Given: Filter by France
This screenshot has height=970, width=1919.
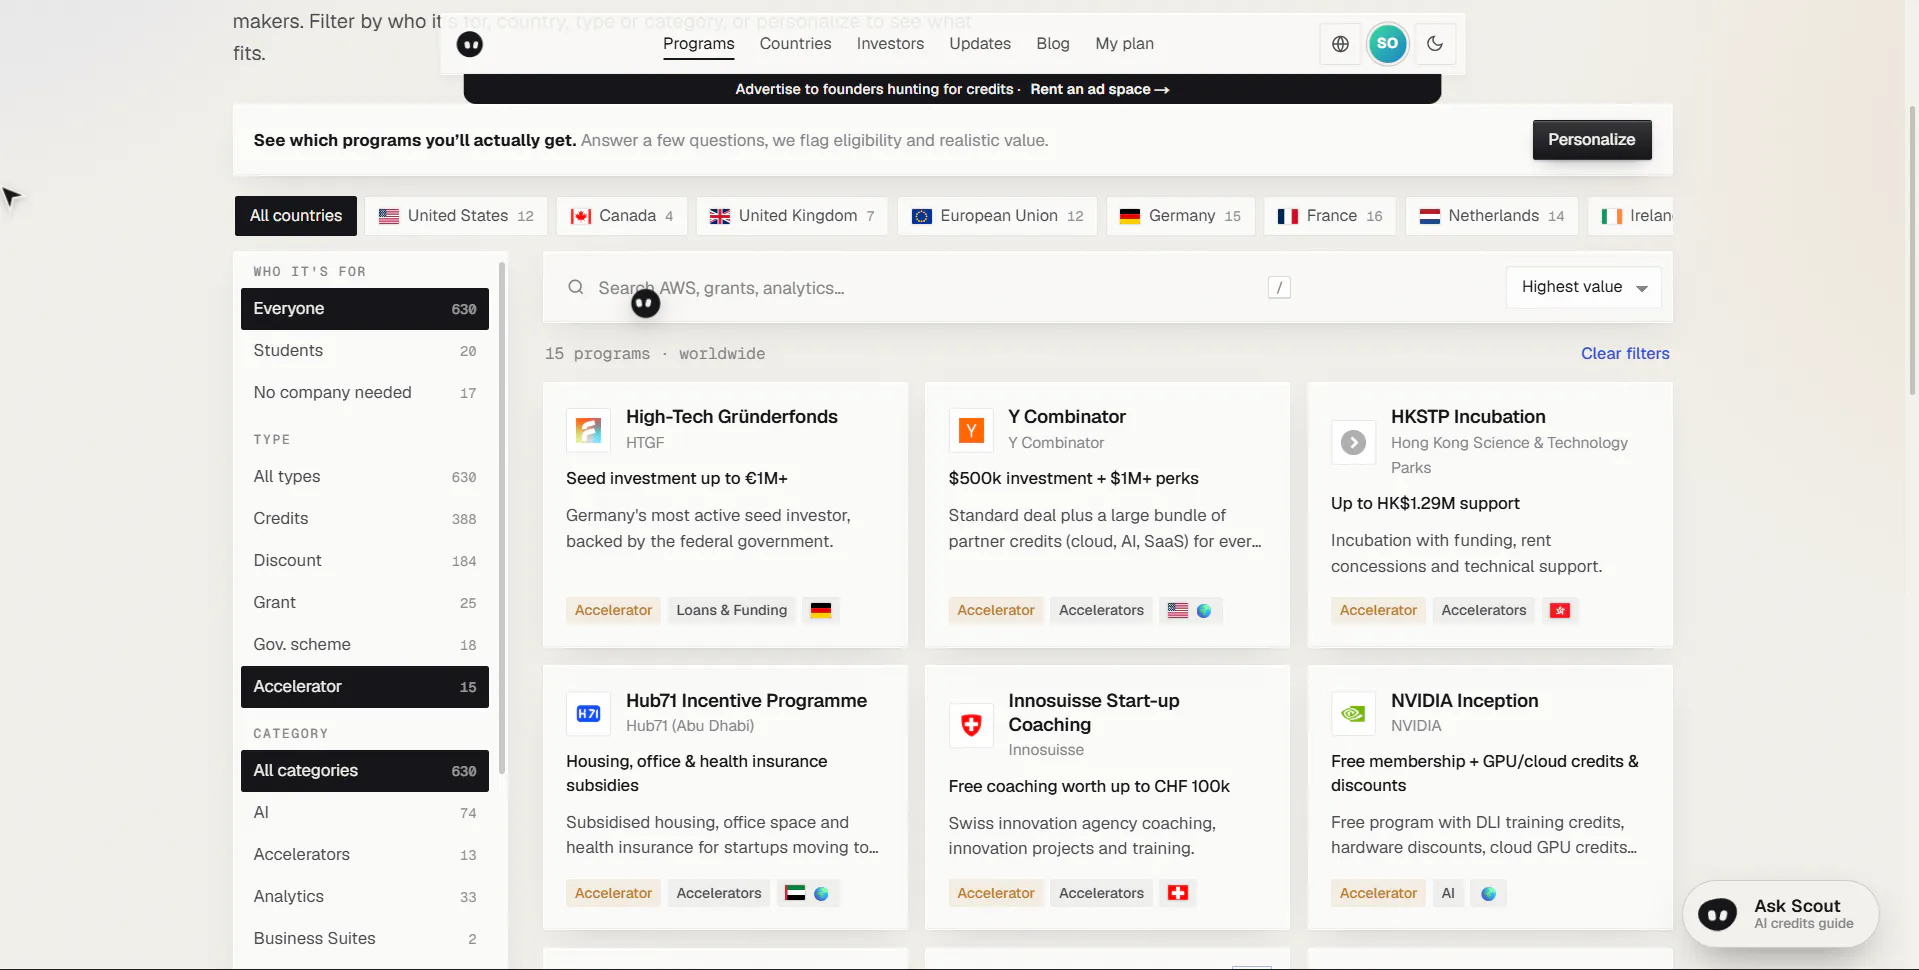Looking at the screenshot, I should coord(1330,216).
